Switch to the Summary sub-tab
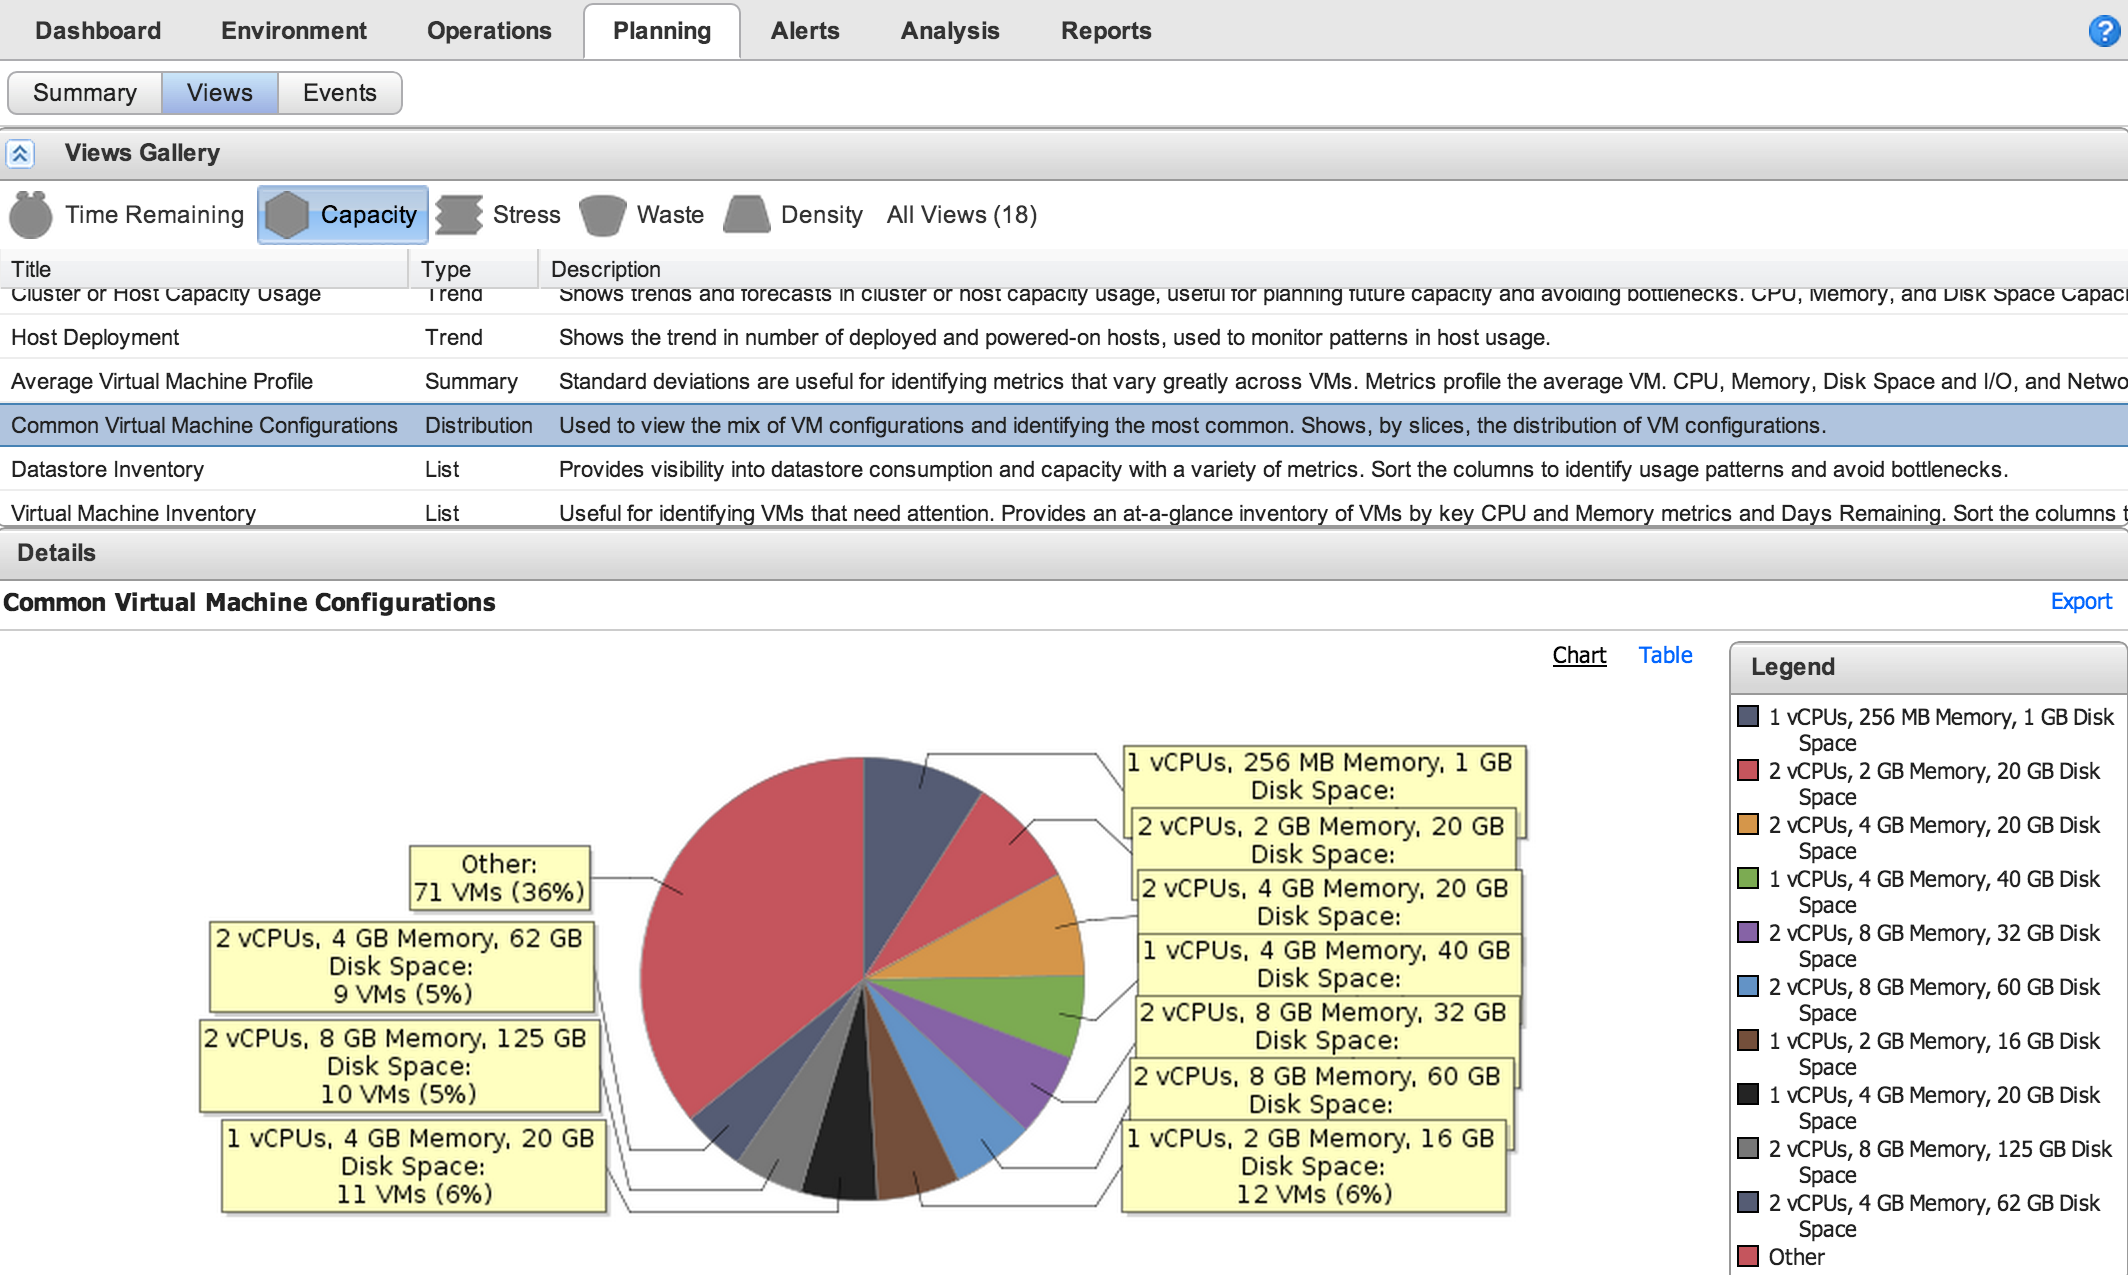 (x=85, y=93)
